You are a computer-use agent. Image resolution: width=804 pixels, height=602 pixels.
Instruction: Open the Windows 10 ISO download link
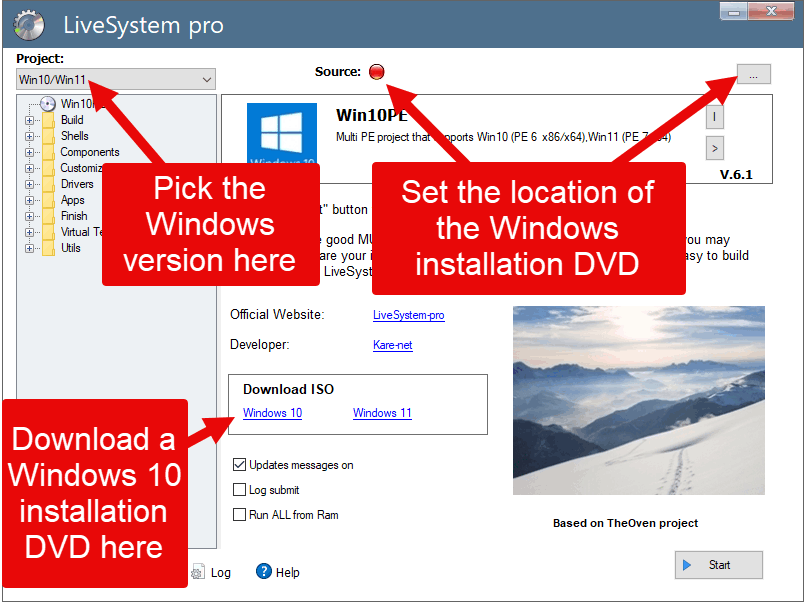(x=272, y=413)
